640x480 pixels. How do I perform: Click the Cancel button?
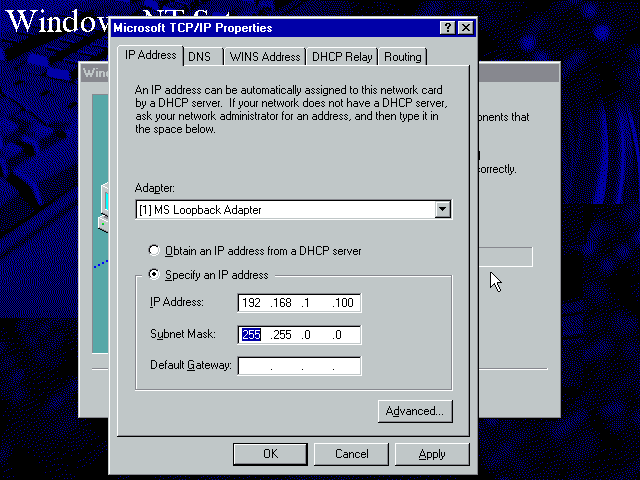351,454
